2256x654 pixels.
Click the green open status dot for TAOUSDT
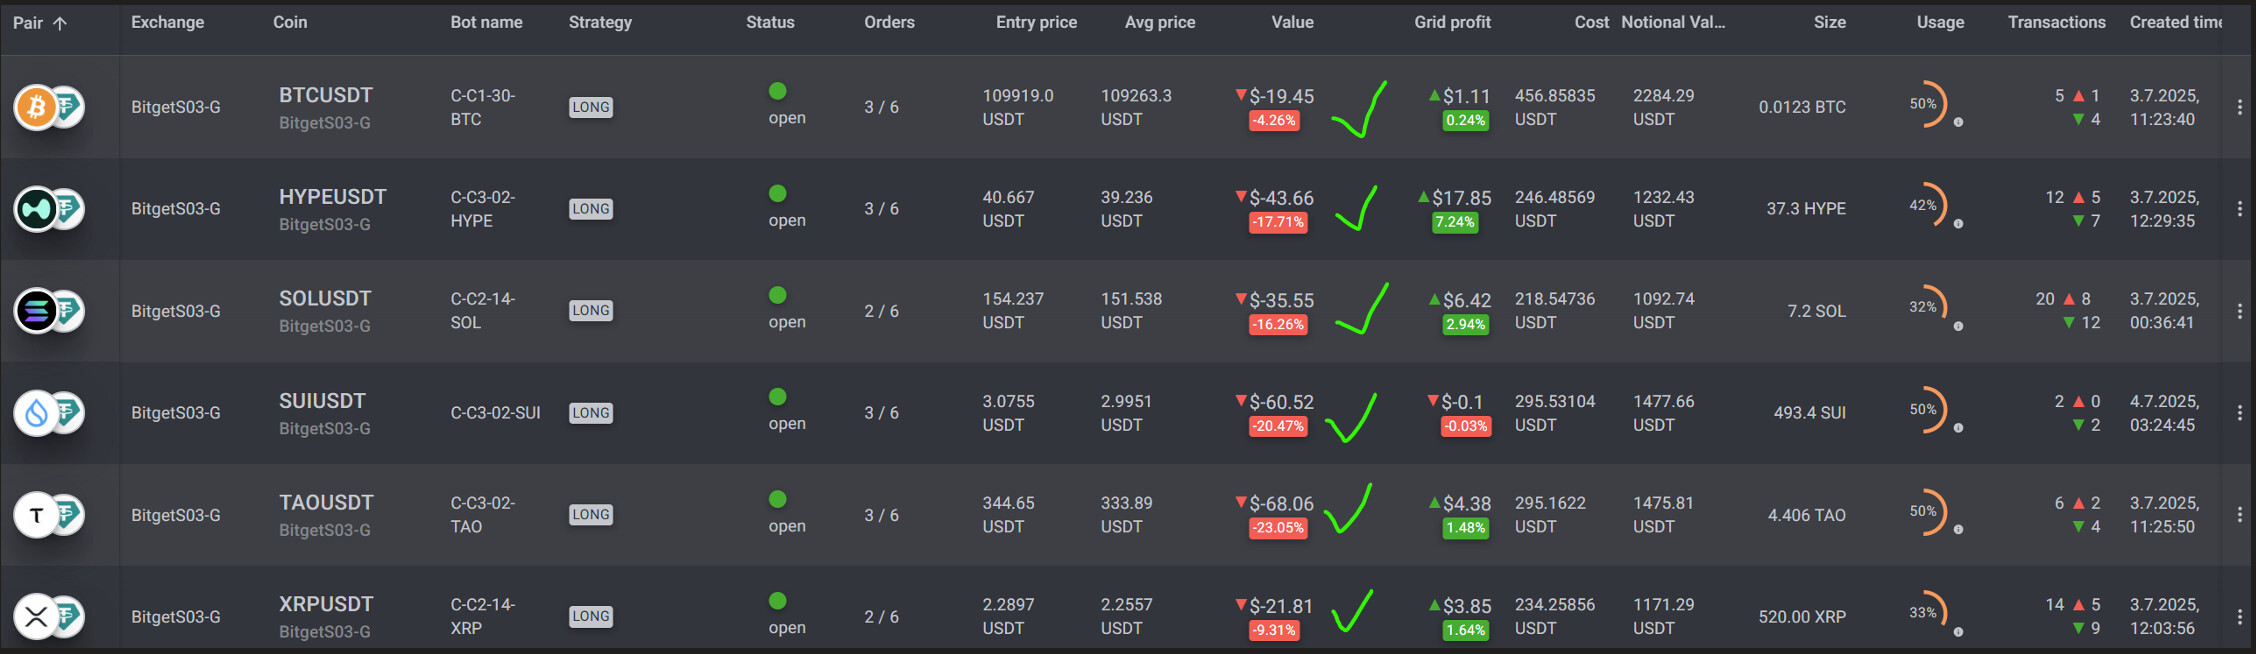pos(778,499)
